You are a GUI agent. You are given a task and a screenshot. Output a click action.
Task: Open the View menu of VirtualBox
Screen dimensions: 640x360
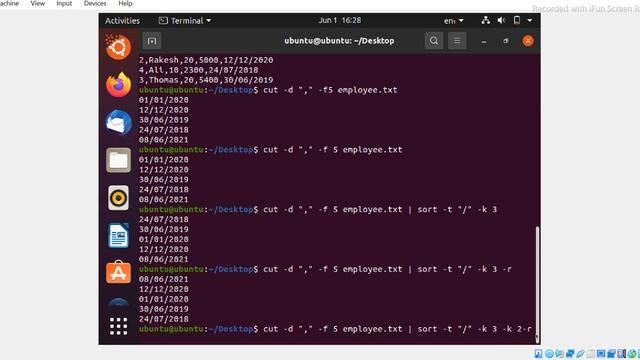[x=38, y=3]
